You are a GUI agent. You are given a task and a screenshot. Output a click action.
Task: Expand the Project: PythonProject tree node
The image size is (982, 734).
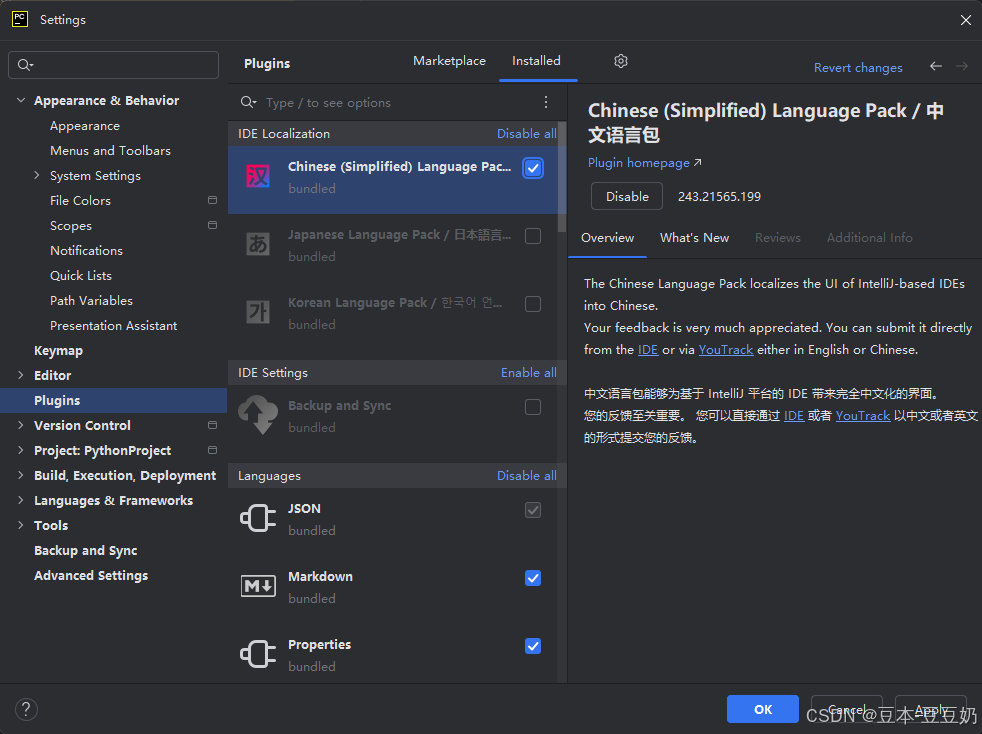[21, 450]
